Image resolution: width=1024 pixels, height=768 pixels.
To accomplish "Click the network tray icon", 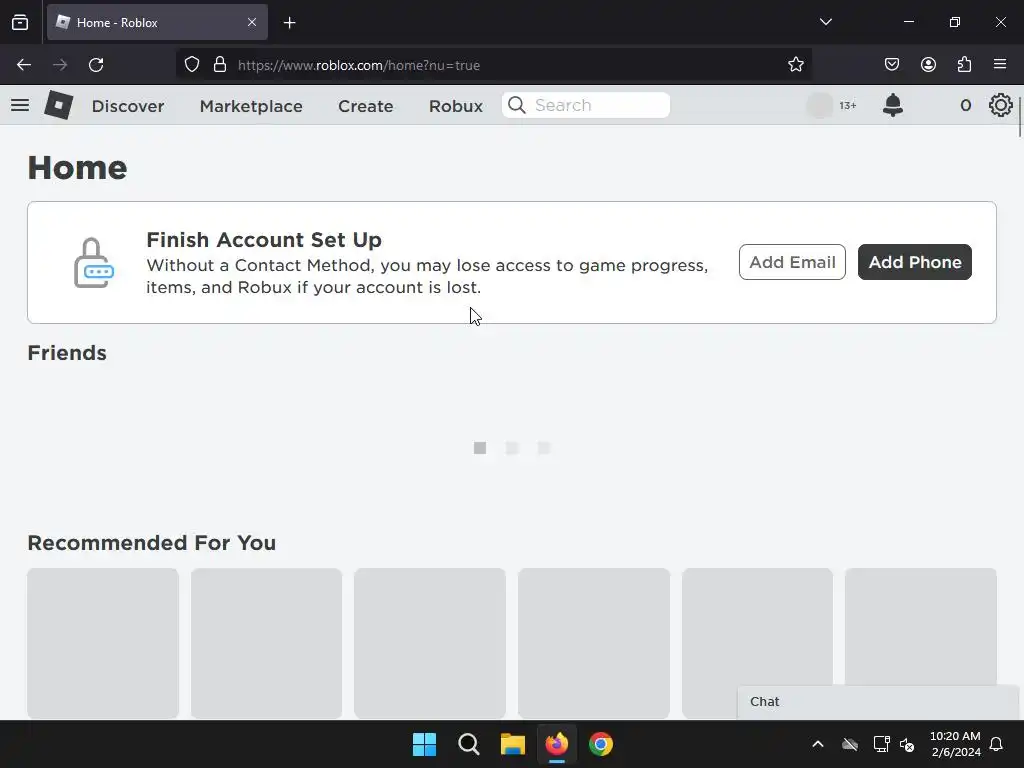I will [x=881, y=744].
